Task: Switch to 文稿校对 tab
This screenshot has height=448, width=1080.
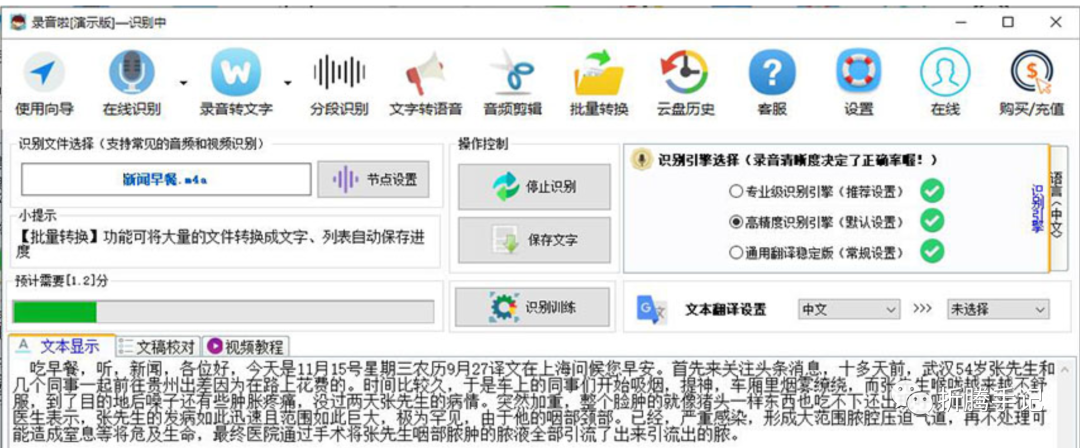Action: point(157,346)
